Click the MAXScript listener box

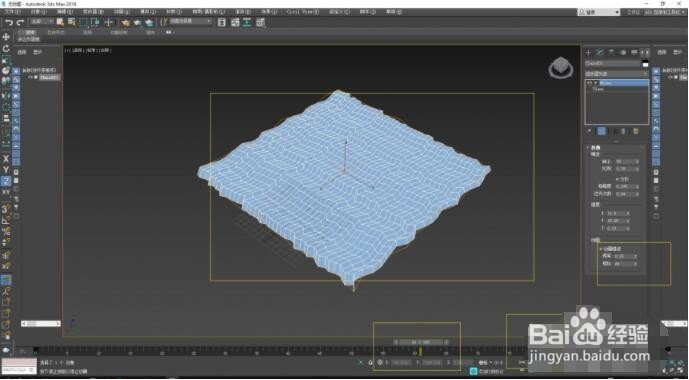pos(19,366)
